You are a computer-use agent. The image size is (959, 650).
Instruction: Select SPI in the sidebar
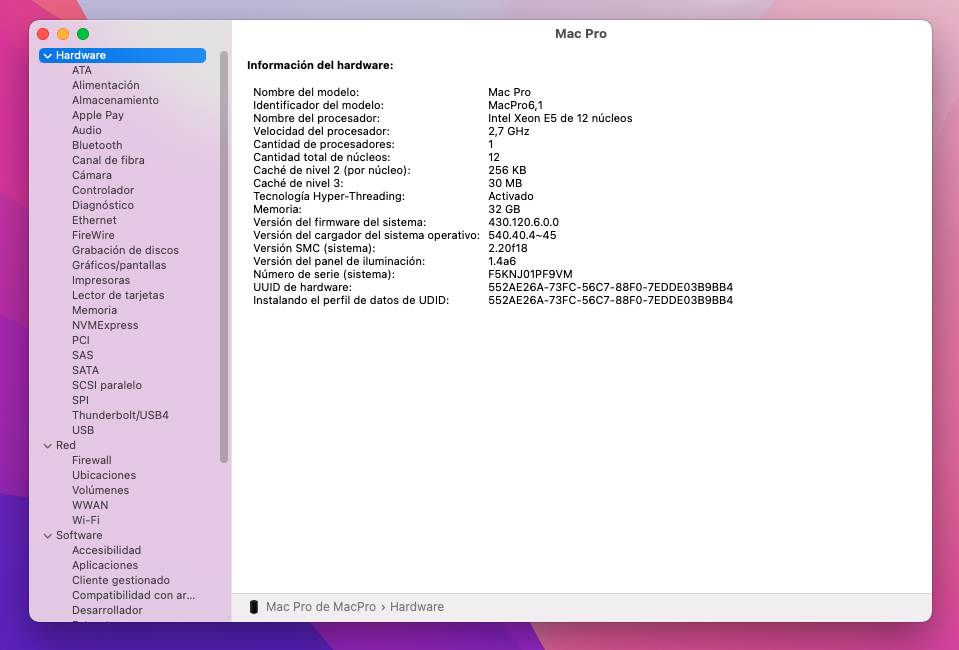point(80,400)
